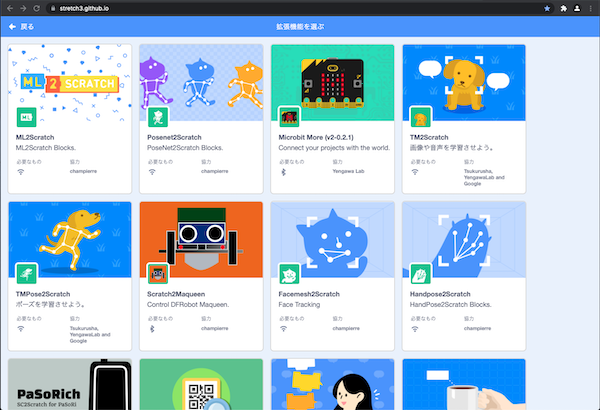Image resolution: width=600 pixels, height=410 pixels.
Task: Select the TMPose2Scratch title text
Action: click(43, 294)
